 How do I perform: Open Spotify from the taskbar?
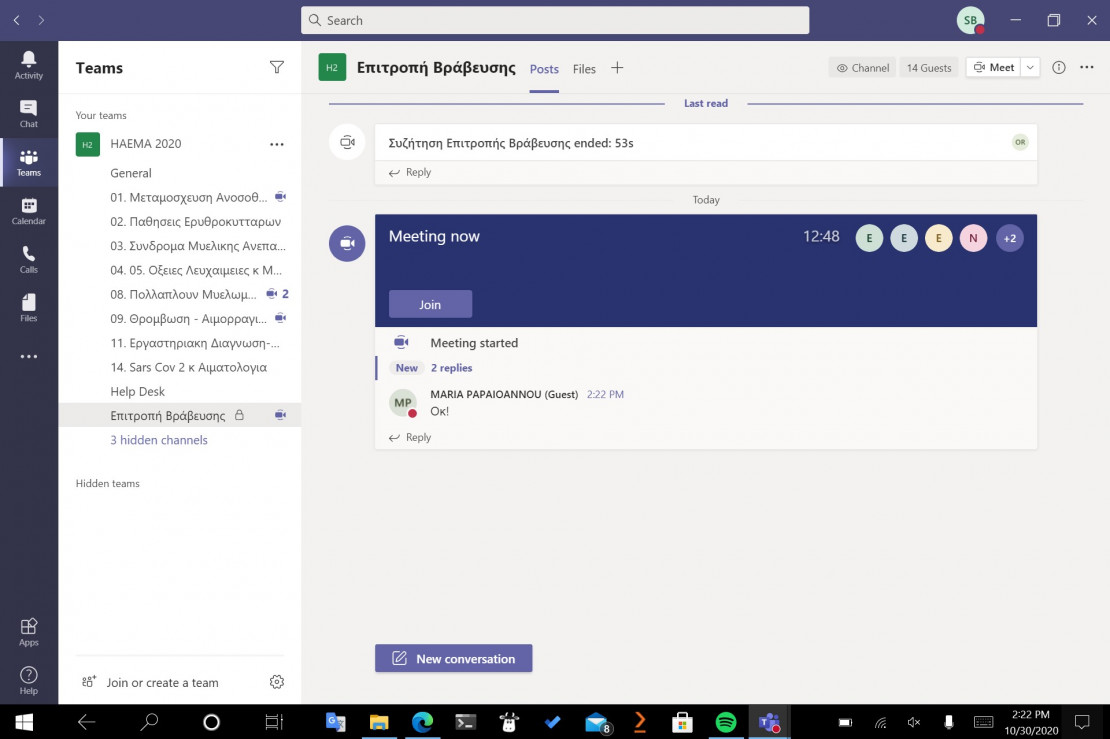(726, 722)
